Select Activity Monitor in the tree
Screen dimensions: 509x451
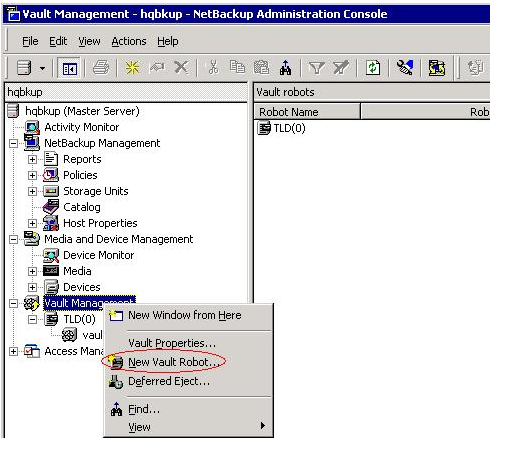[x=82, y=127]
